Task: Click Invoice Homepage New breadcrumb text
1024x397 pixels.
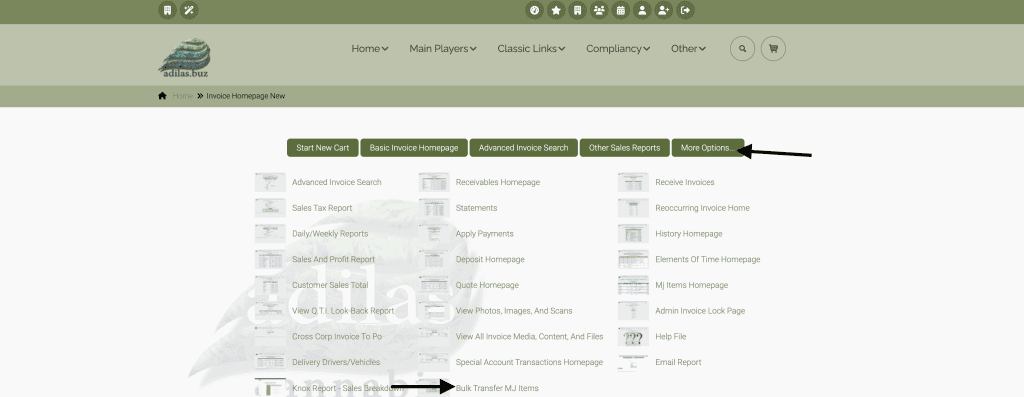Action: point(246,96)
